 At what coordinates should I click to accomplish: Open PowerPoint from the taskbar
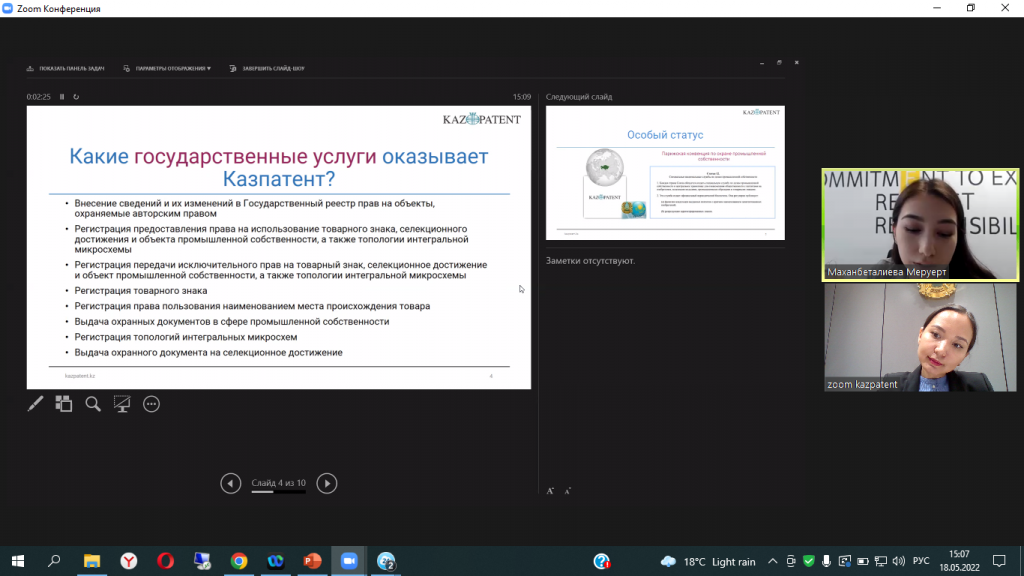(311, 561)
